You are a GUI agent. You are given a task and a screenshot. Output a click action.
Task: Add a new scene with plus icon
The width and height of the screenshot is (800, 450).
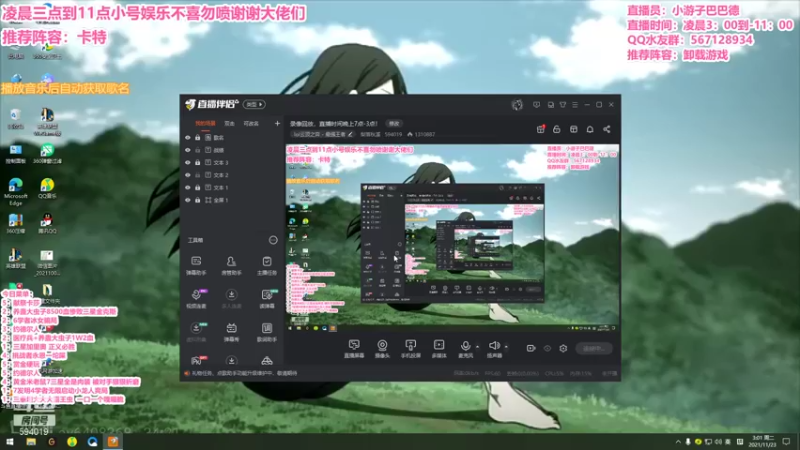pyautogui.click(x=277, y=123)
